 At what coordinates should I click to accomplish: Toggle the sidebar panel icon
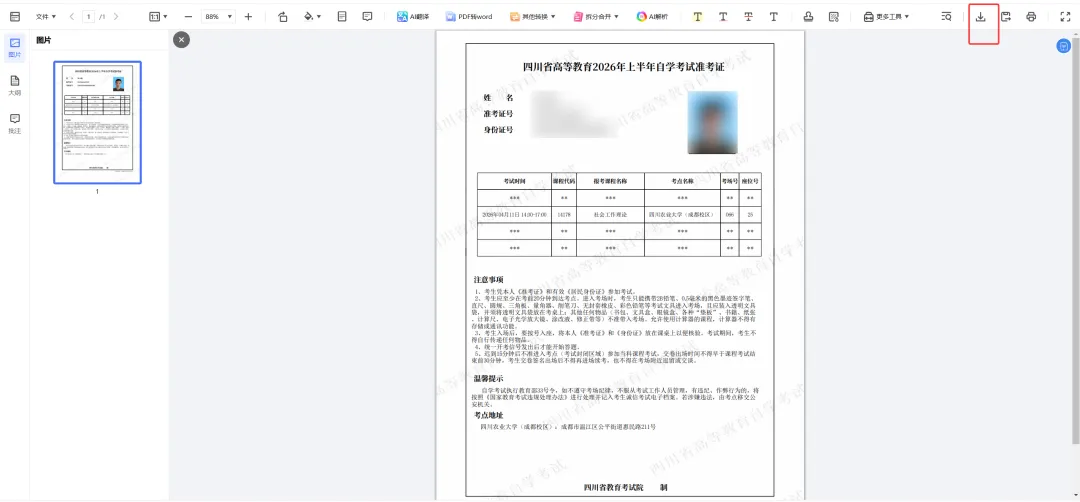coord(15,17)
